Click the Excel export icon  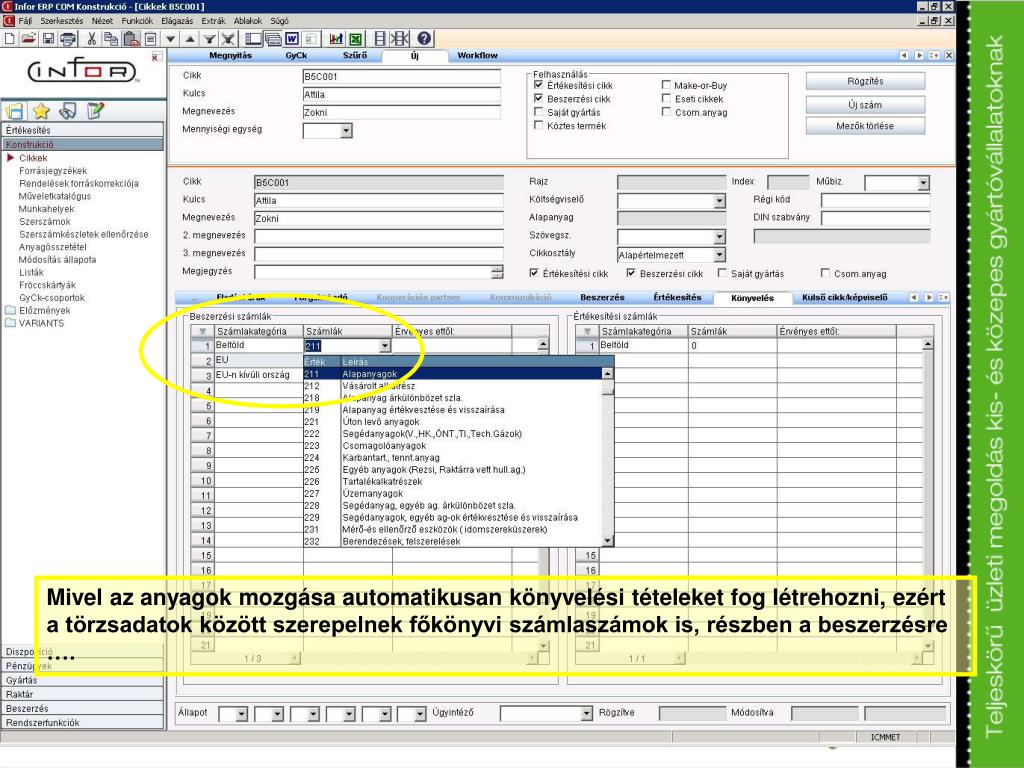[x=355, y=39]
